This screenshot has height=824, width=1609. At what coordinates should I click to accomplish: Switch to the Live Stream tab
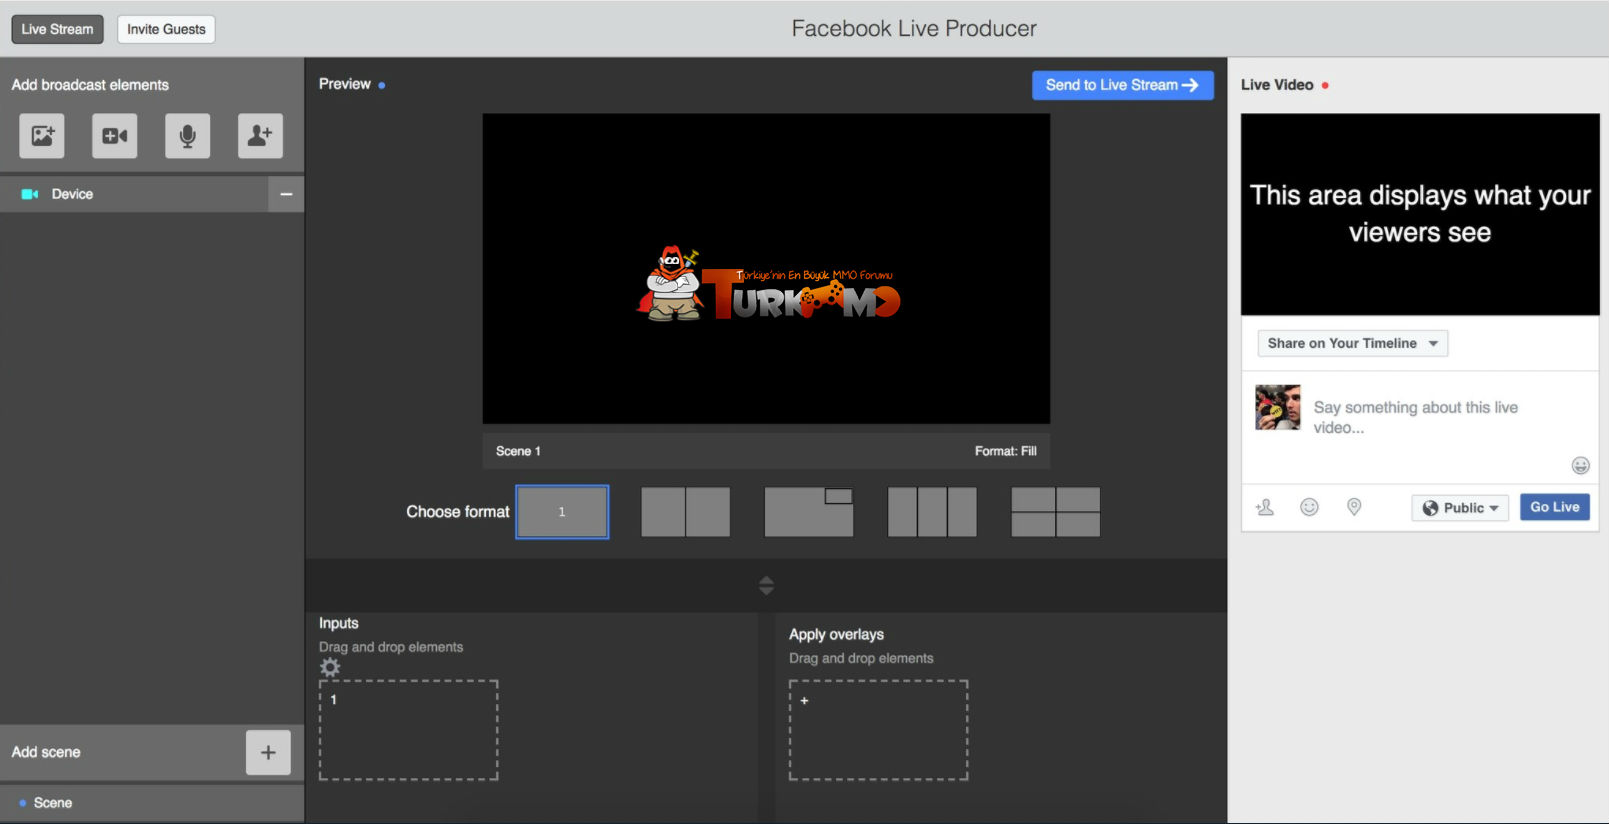tap(57, 29)
